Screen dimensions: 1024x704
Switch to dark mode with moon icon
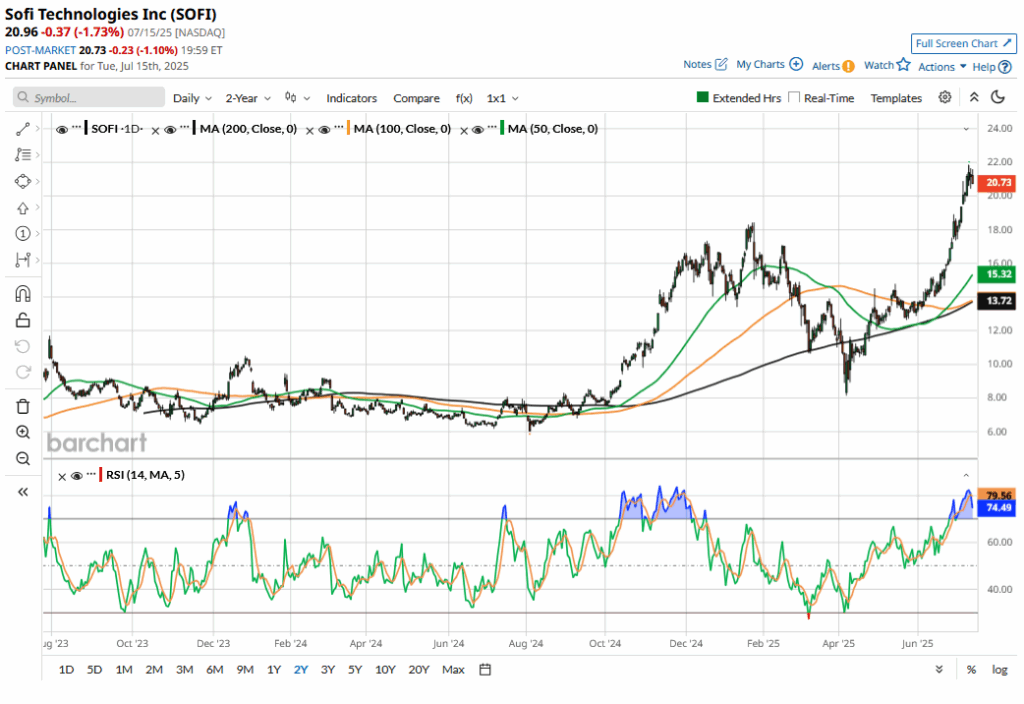click(x=997, y=98)
